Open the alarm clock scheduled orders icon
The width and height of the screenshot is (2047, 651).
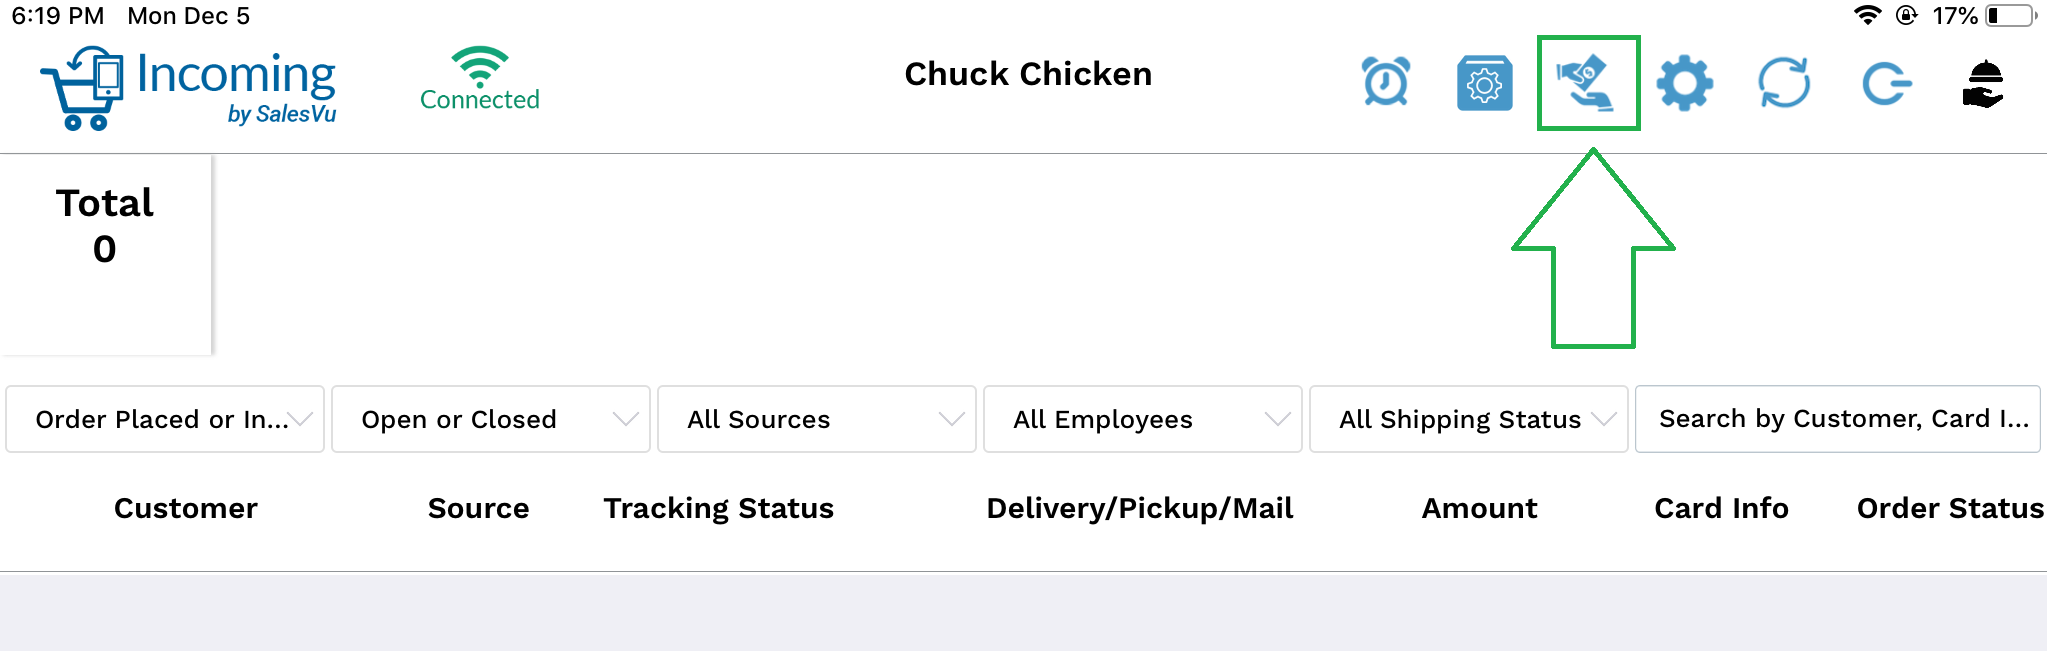coord(1386,82)
